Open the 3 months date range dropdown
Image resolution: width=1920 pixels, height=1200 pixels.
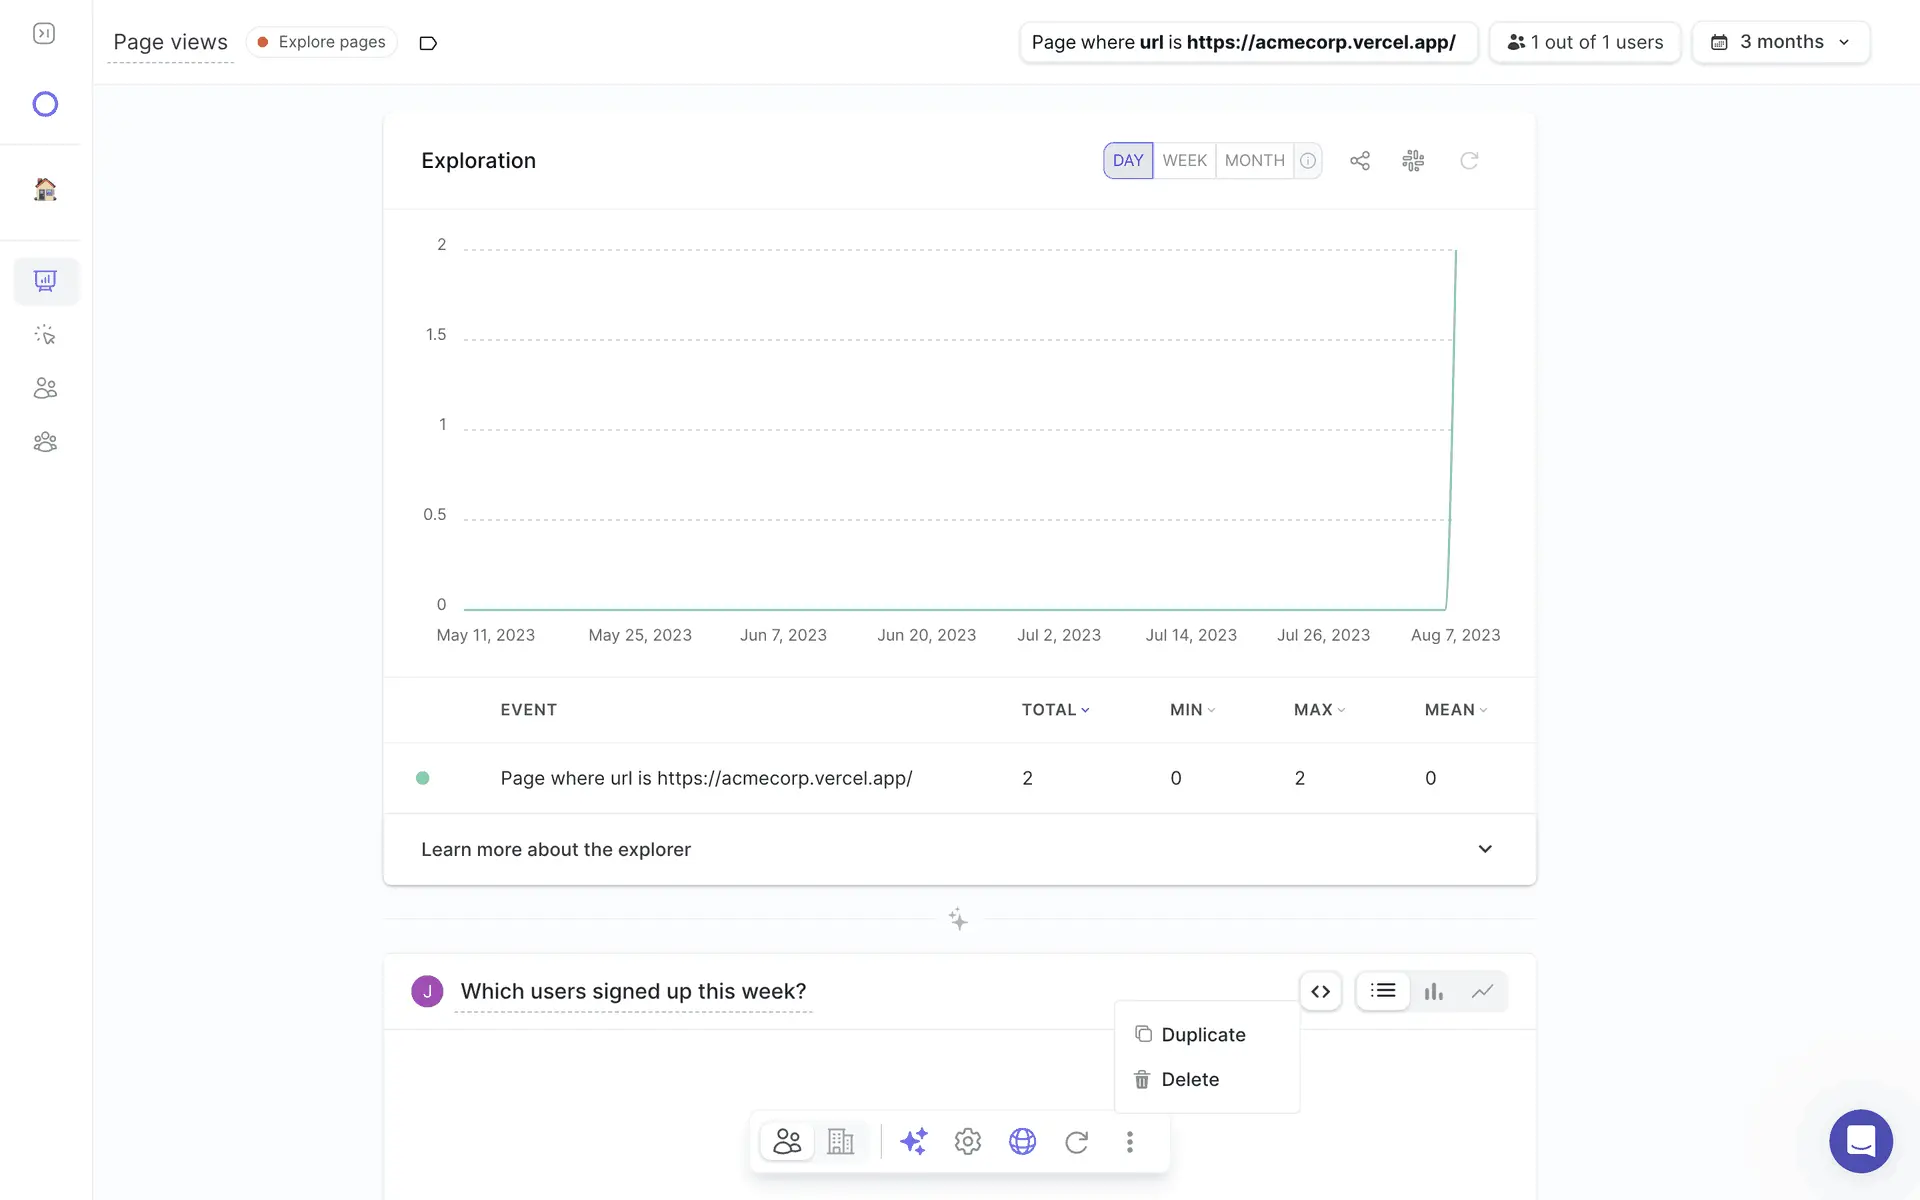coord(1780,42)
